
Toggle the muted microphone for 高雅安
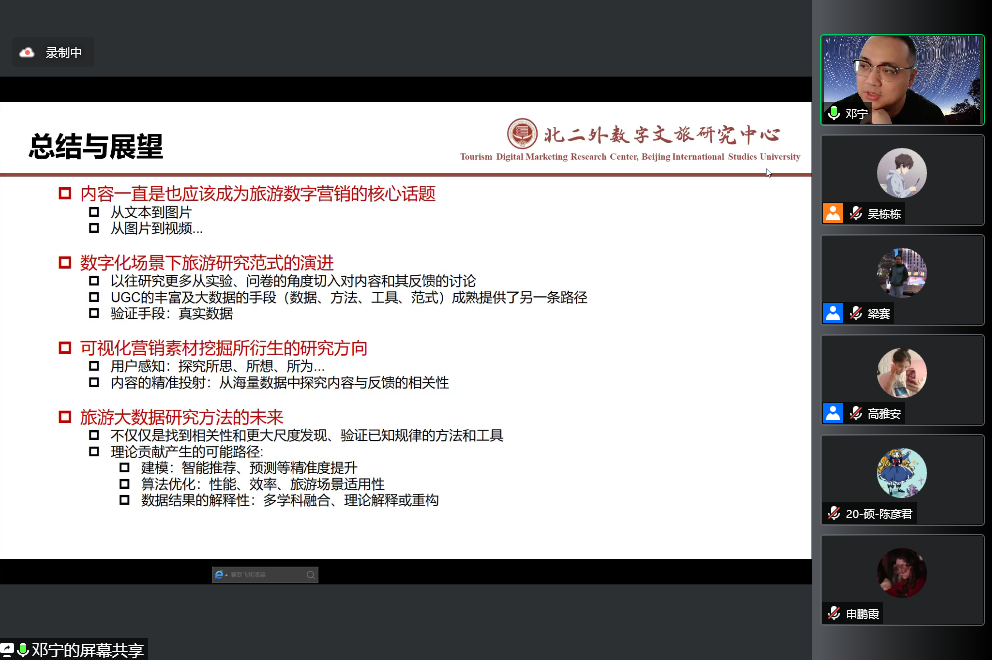pos(856,413)
